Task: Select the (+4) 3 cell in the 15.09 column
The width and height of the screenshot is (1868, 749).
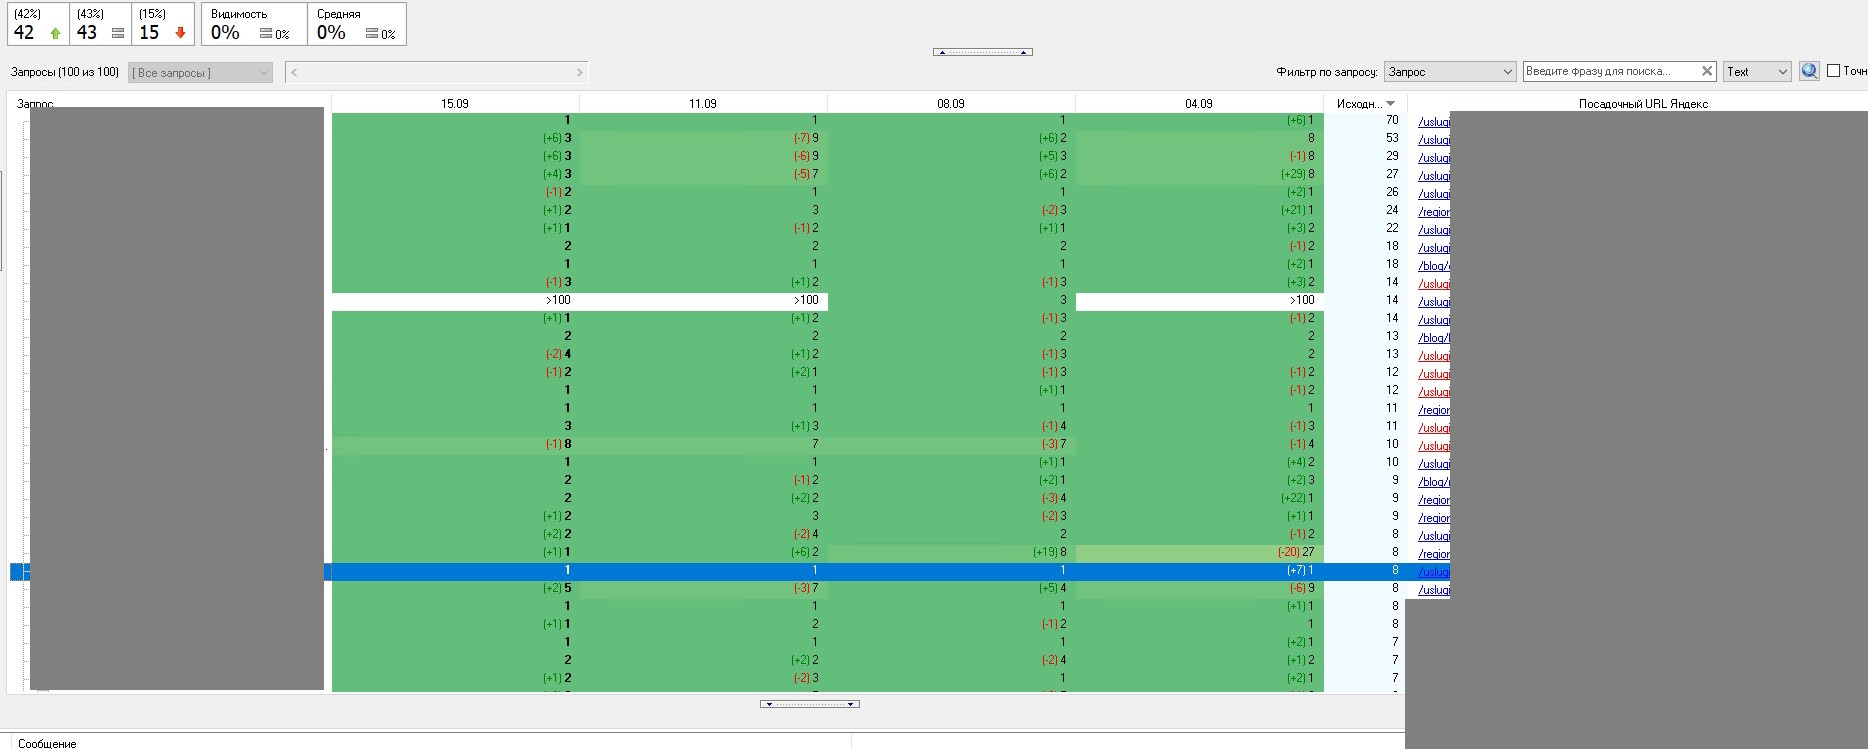Action: pos(455,174)
